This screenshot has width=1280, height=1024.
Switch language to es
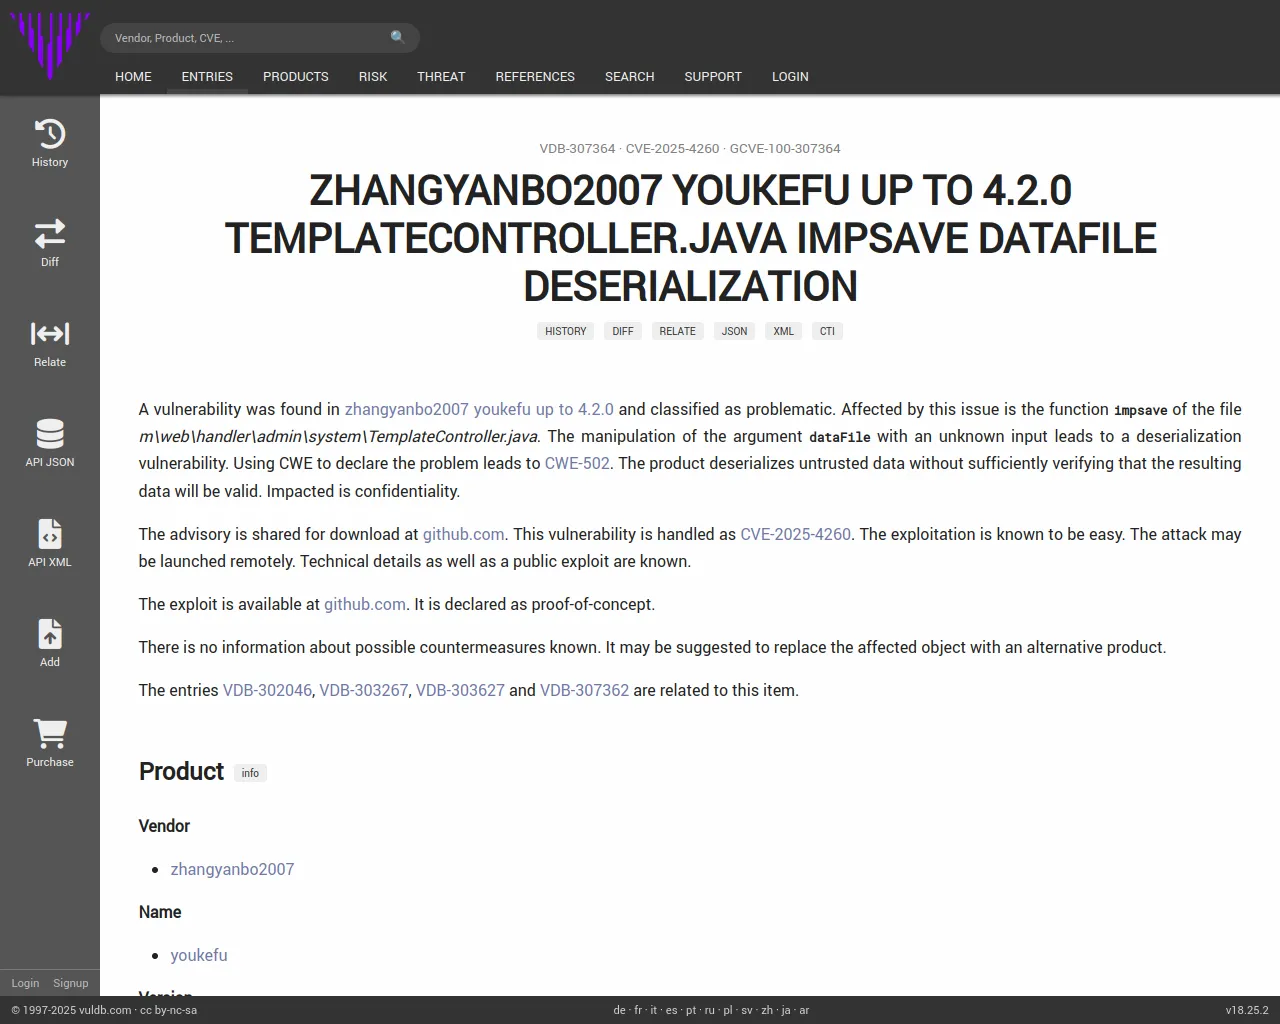point(671,1010)
